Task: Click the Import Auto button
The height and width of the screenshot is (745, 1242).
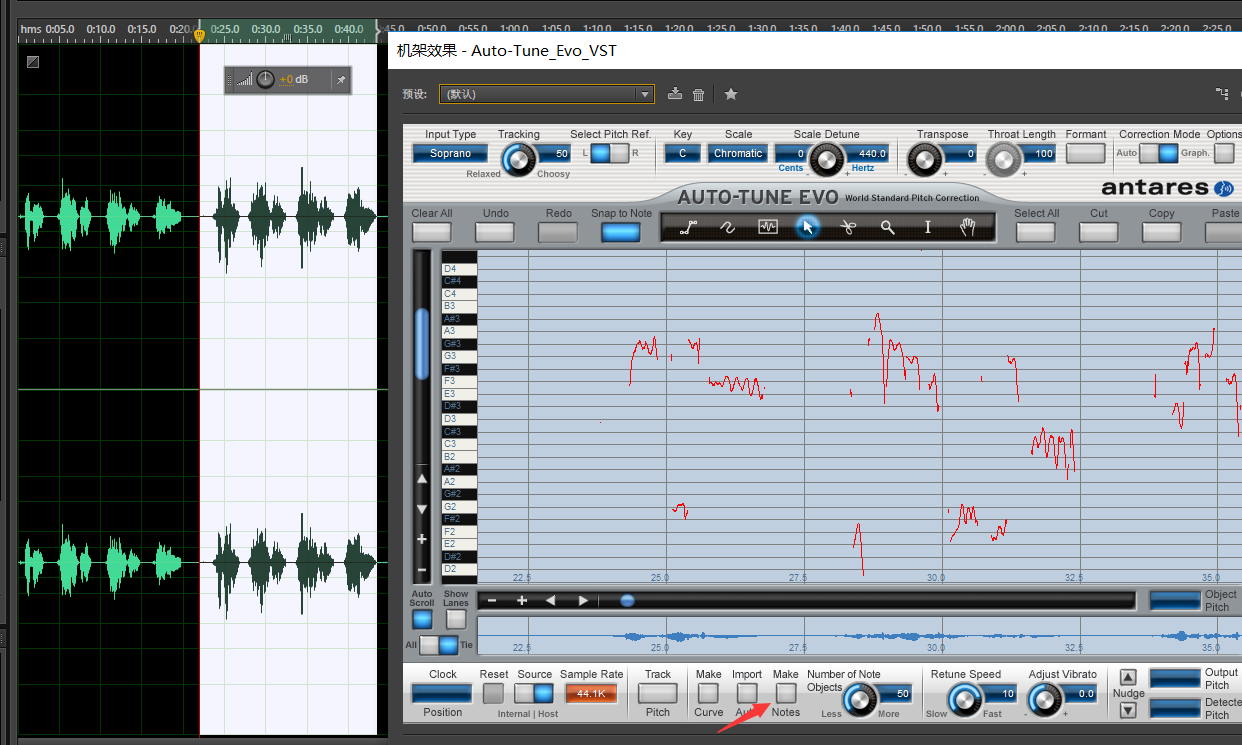Action: pos(747,693)
